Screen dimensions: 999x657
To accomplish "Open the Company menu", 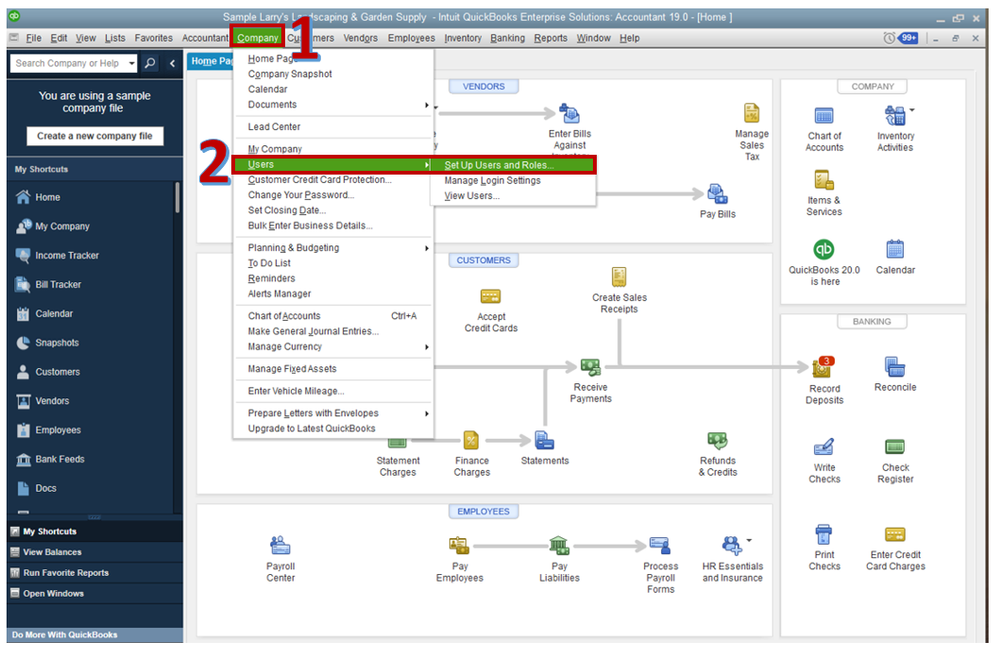I will pos(257,38).
